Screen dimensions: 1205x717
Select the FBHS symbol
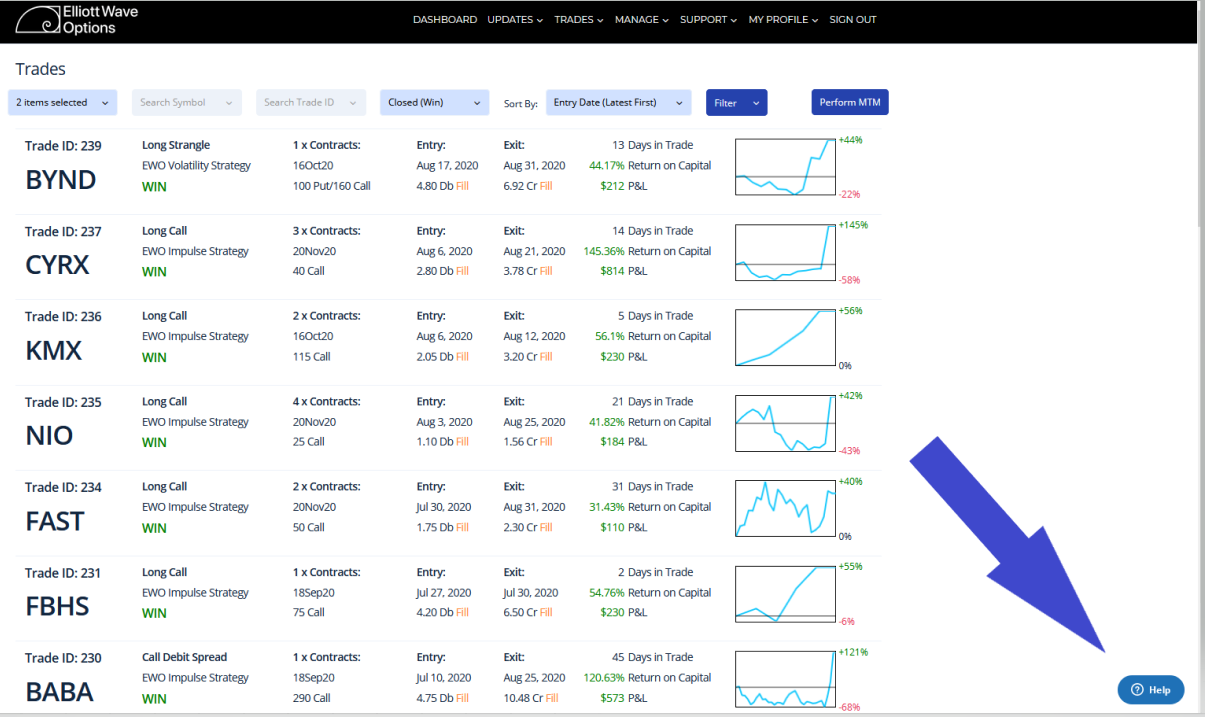click(x=57, y=607)
